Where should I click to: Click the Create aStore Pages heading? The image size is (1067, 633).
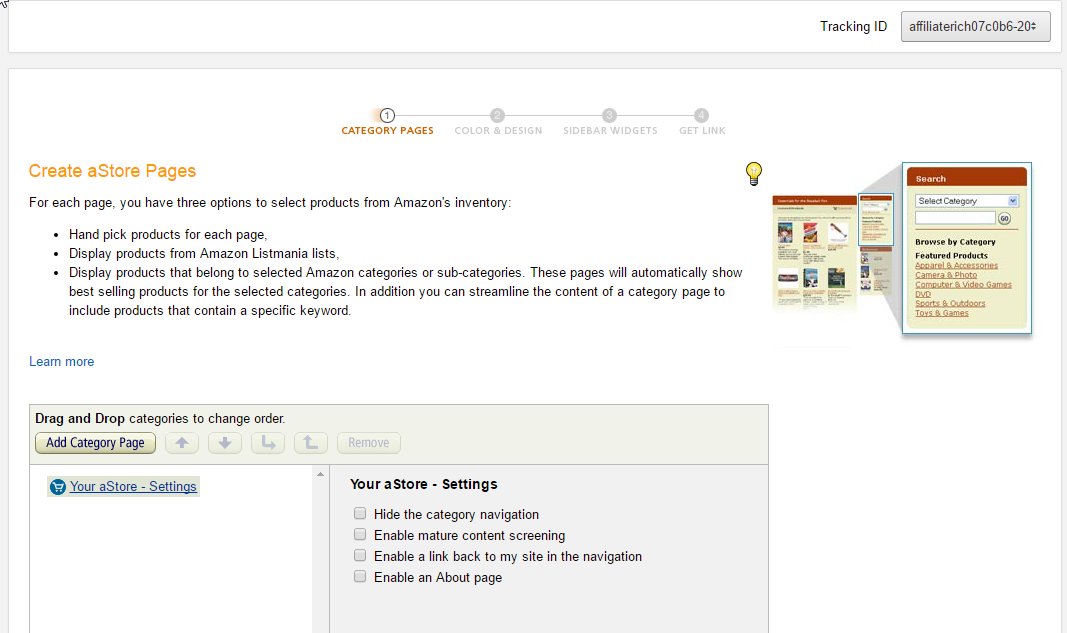pos(112,171)
